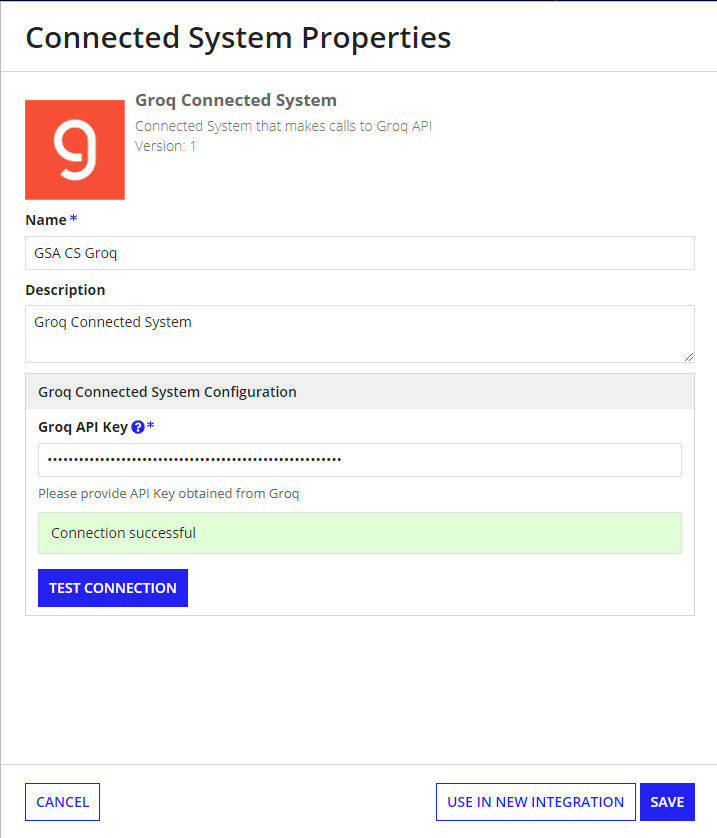Click inside the Description text area
This screenshot has width=717, height=838.
(x=360, y=334)
